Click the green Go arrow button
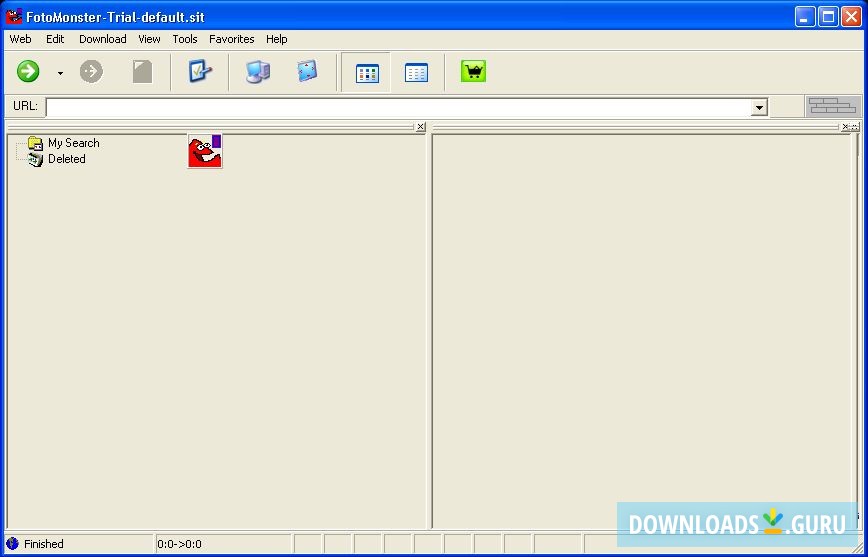The height and width of the screenshot is (557, 868). (x=28, y=71)
